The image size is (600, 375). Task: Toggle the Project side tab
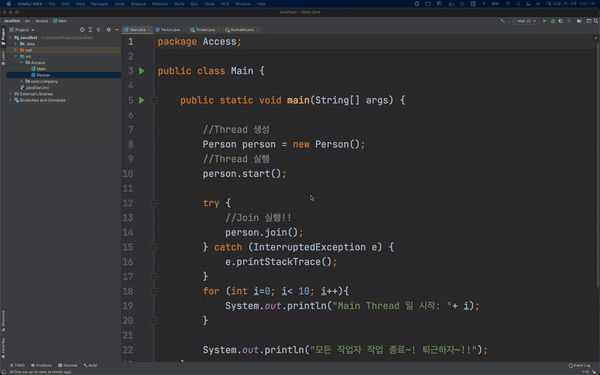3,37
